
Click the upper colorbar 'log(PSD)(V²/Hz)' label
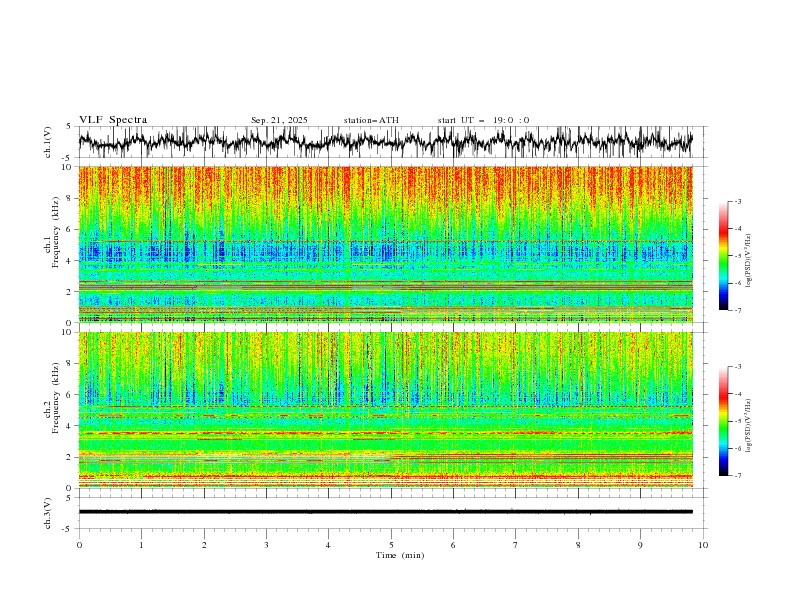[x=749, y=261]
